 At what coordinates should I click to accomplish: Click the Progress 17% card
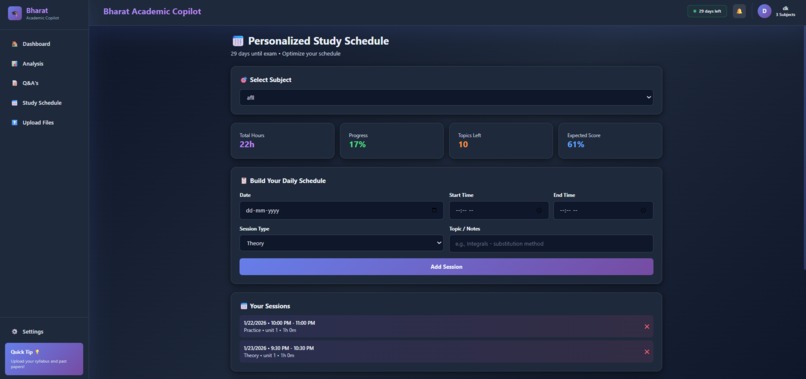tap(392, 140)
